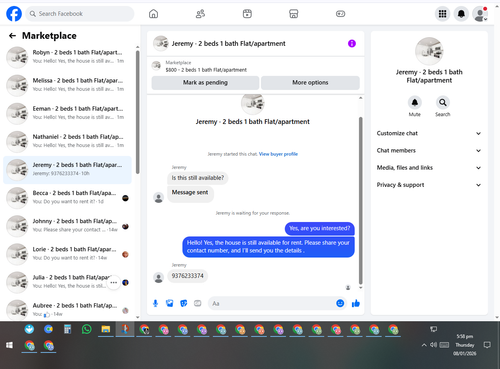The image size is (500, 369).
Task: Click the 'Is this still available?' message
Action: click(198, 178)
